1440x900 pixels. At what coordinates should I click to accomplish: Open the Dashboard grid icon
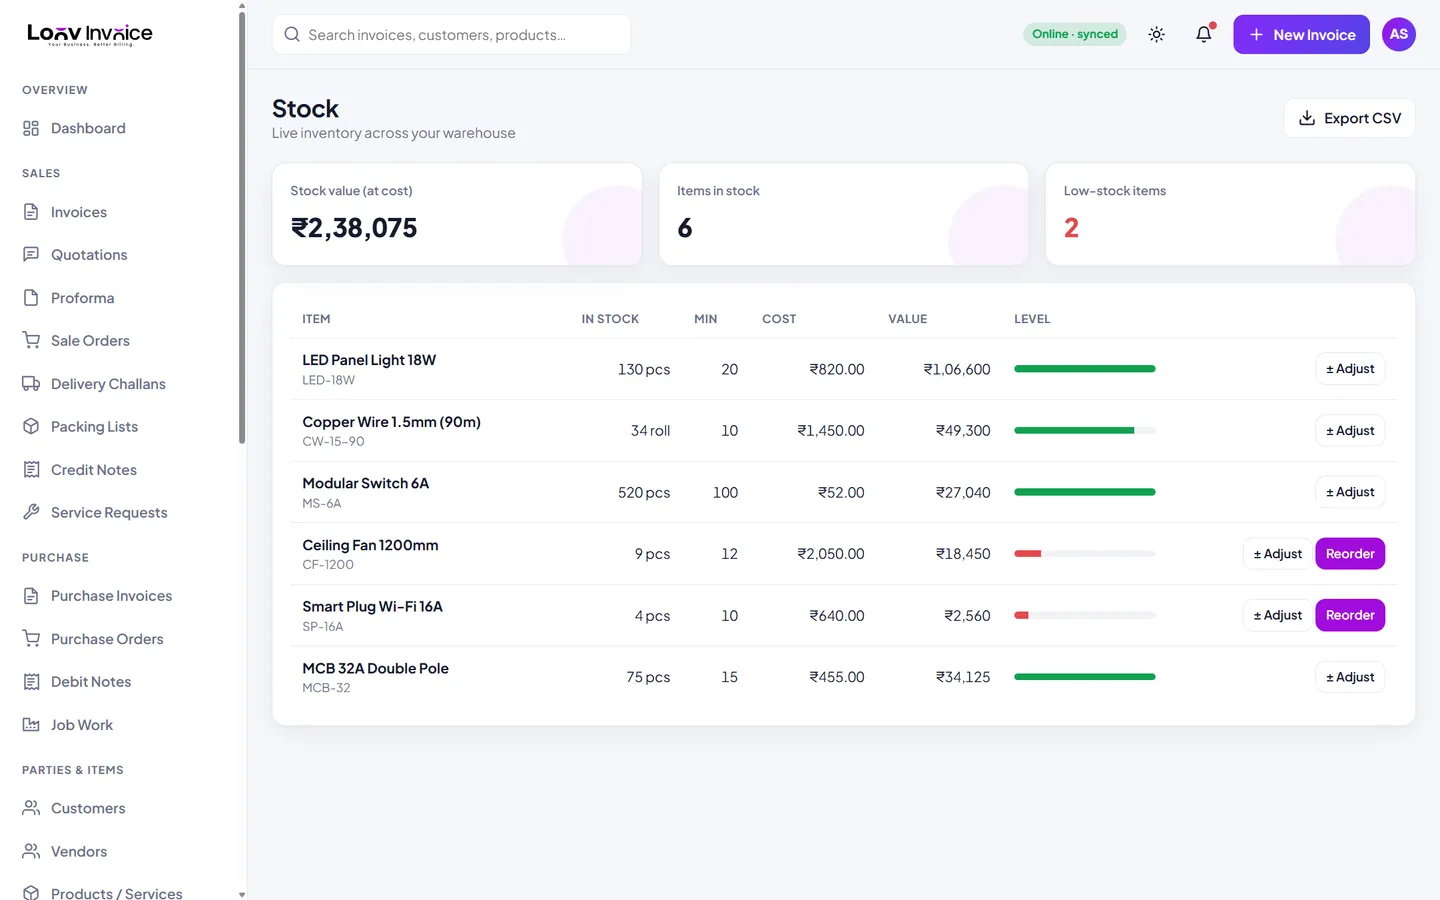pyautogui.click(x=31, y=128)
